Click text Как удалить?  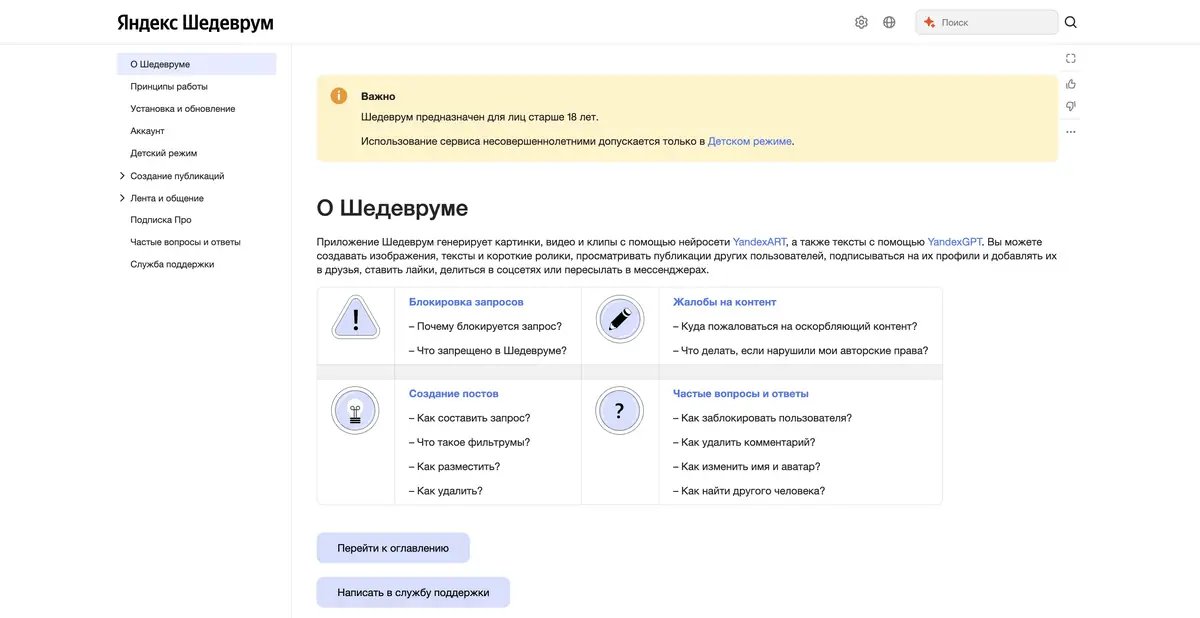[x=450, y=491]
